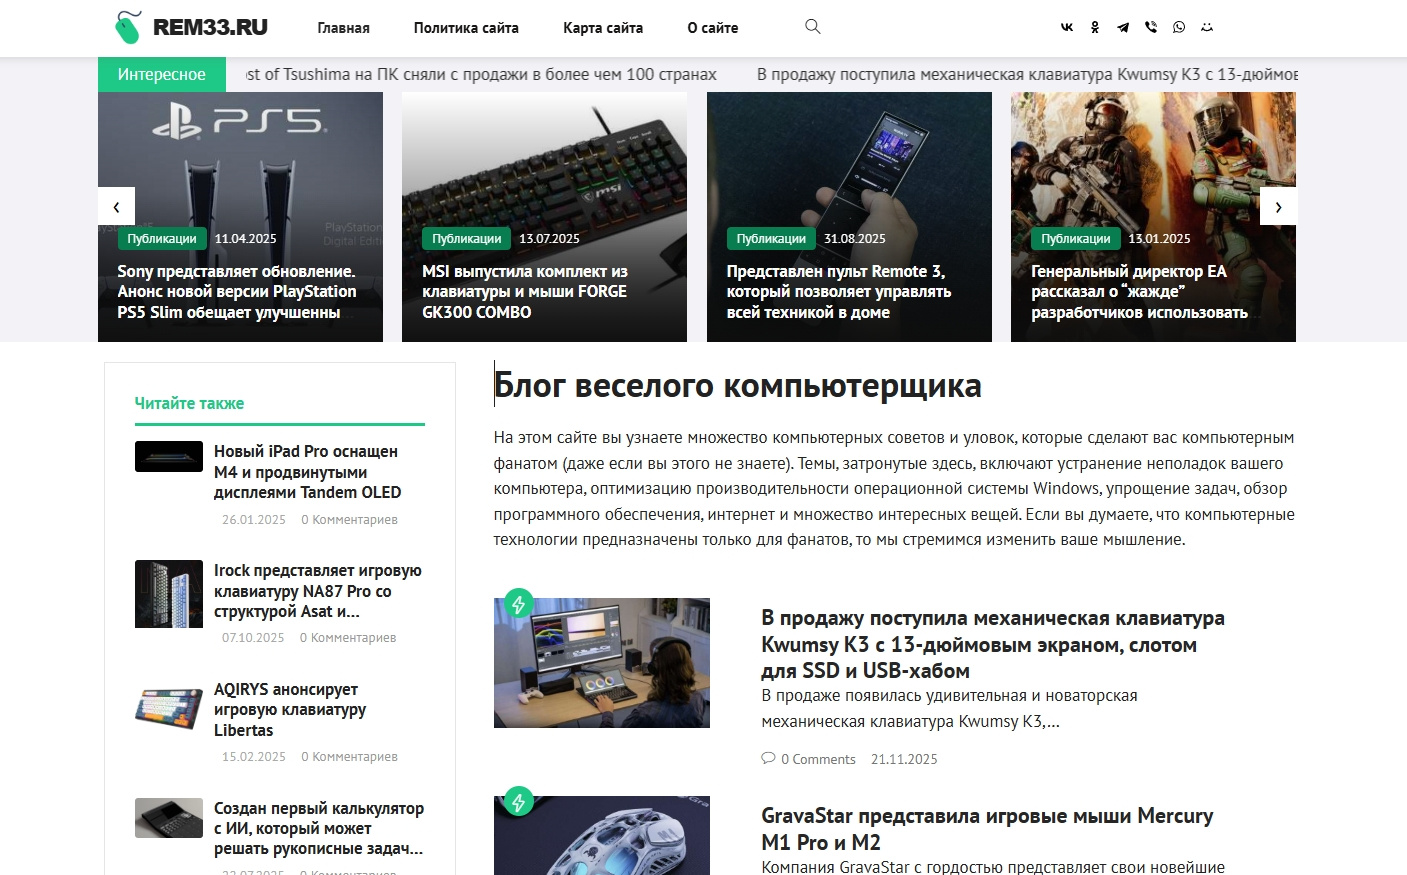Open 0 Comments link on Kwumsy article
1407x875 pixels.
(818, 759)
